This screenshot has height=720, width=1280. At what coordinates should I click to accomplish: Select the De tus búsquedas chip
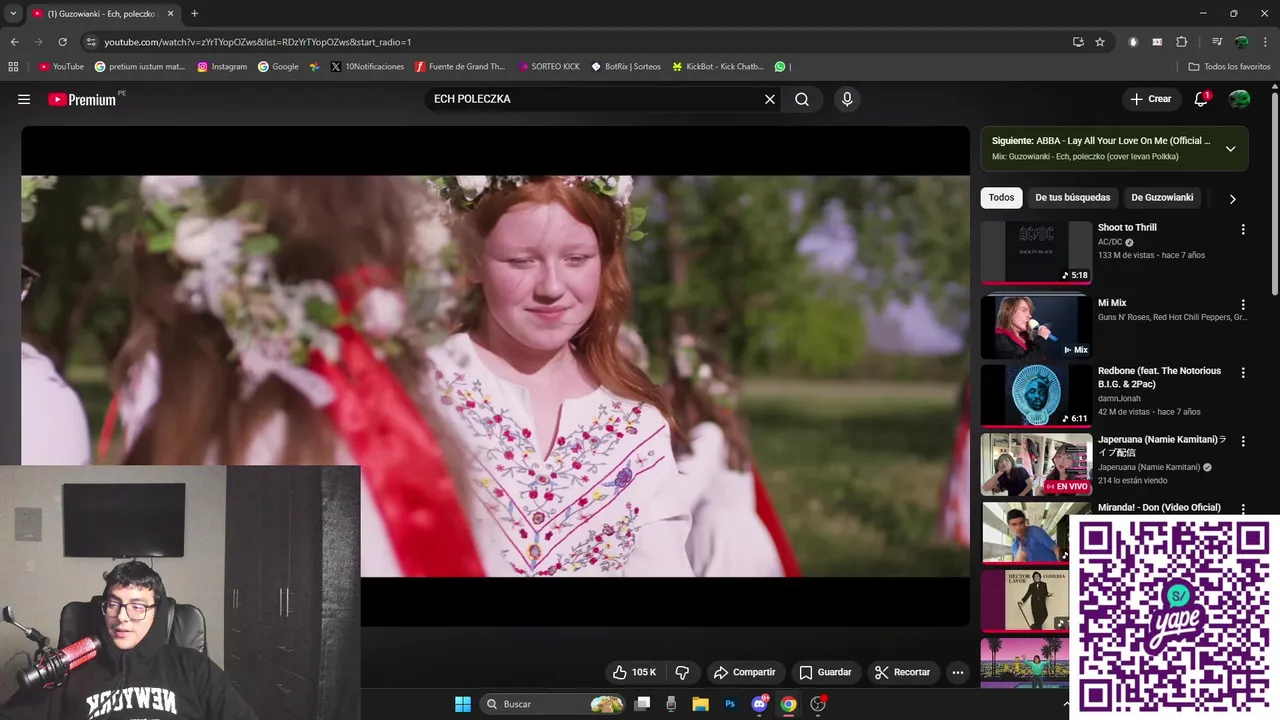tap(1072, 198)
